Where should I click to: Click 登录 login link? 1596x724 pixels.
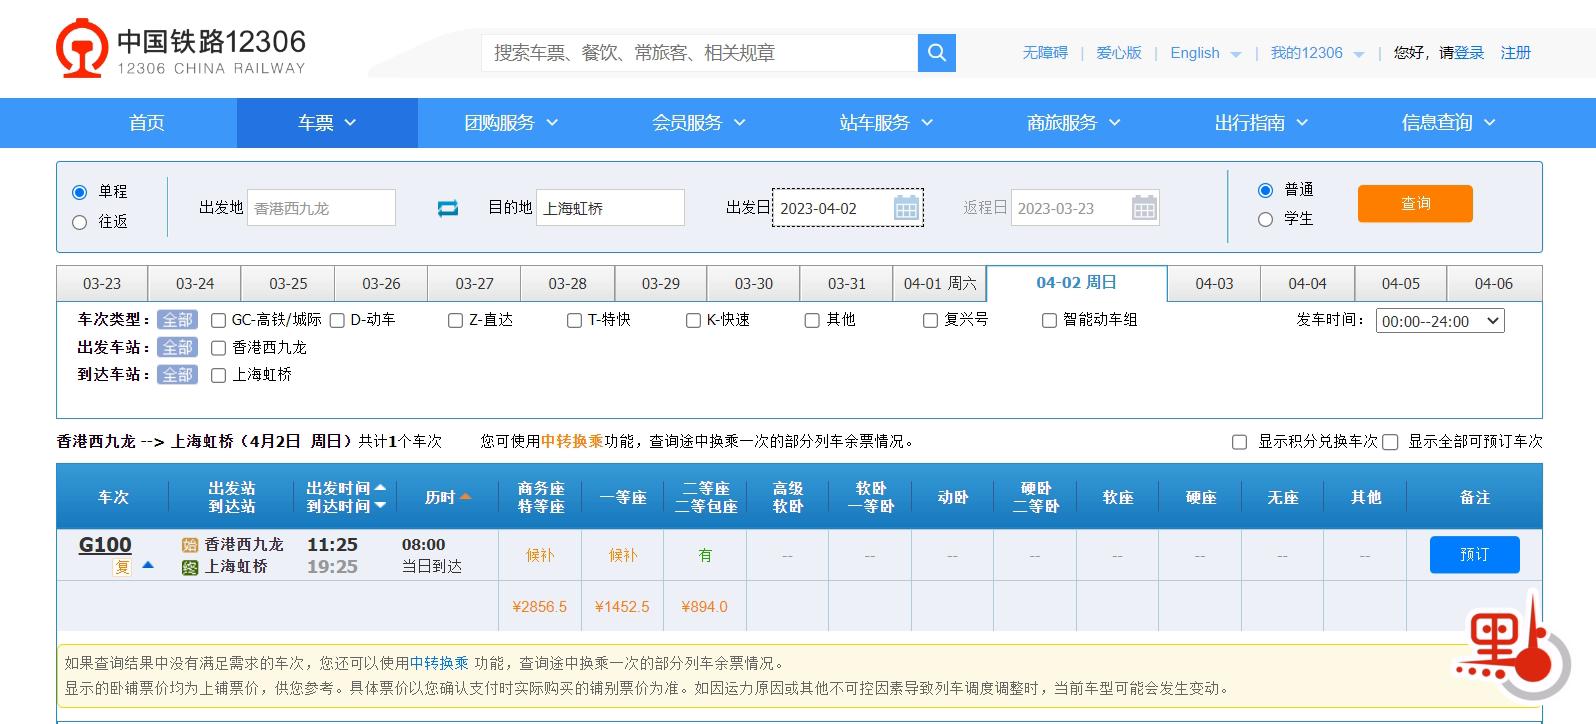coord(1469,53)
